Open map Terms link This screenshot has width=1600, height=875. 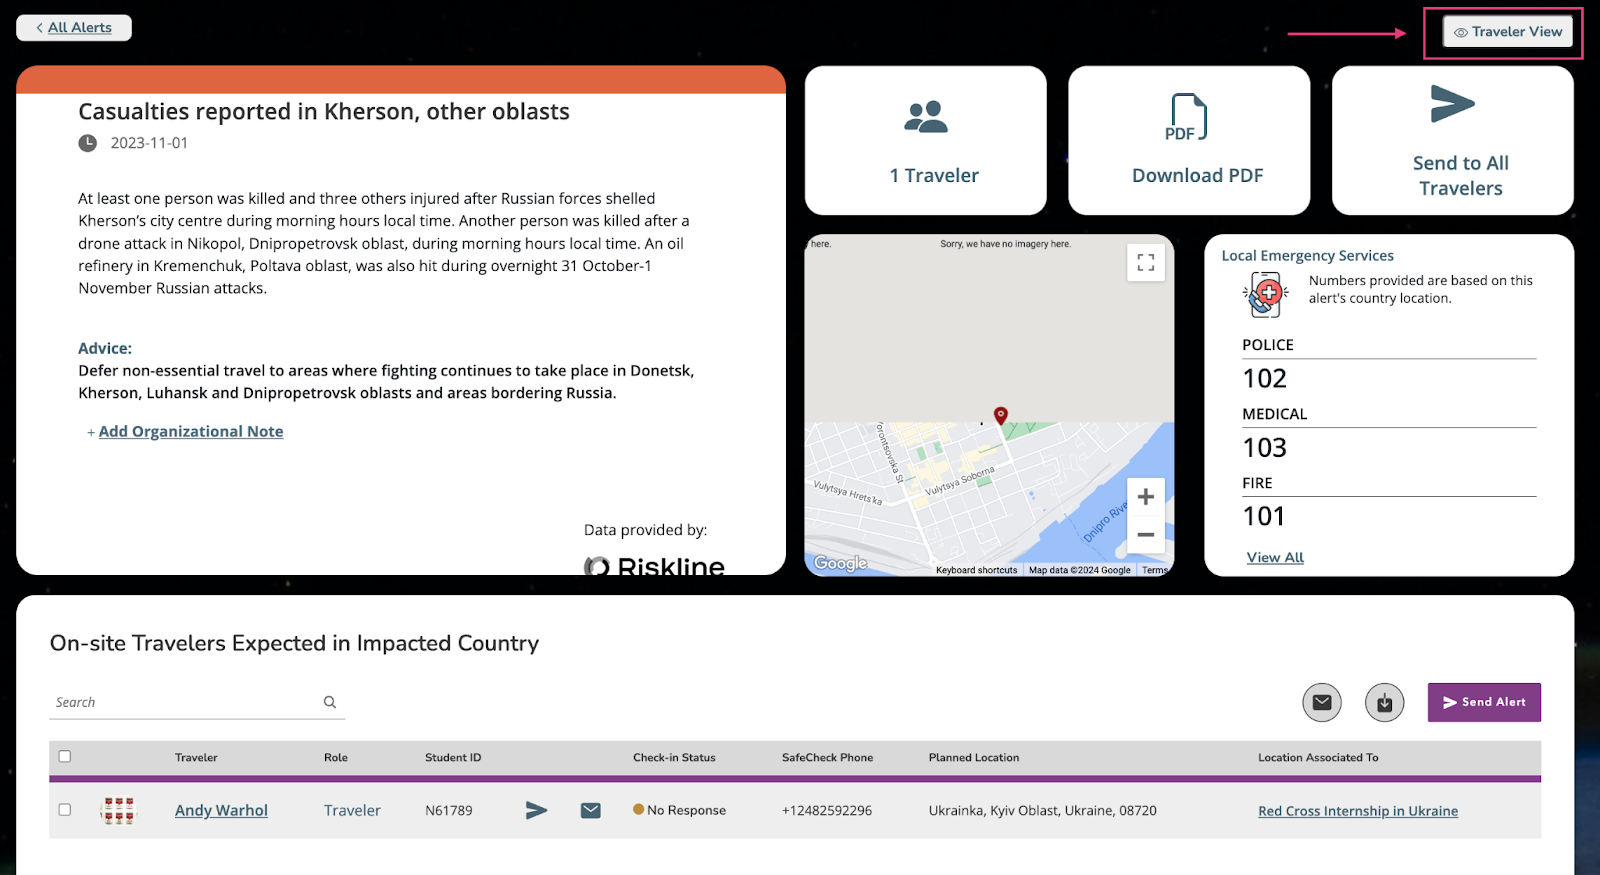tap(1155, 570)
